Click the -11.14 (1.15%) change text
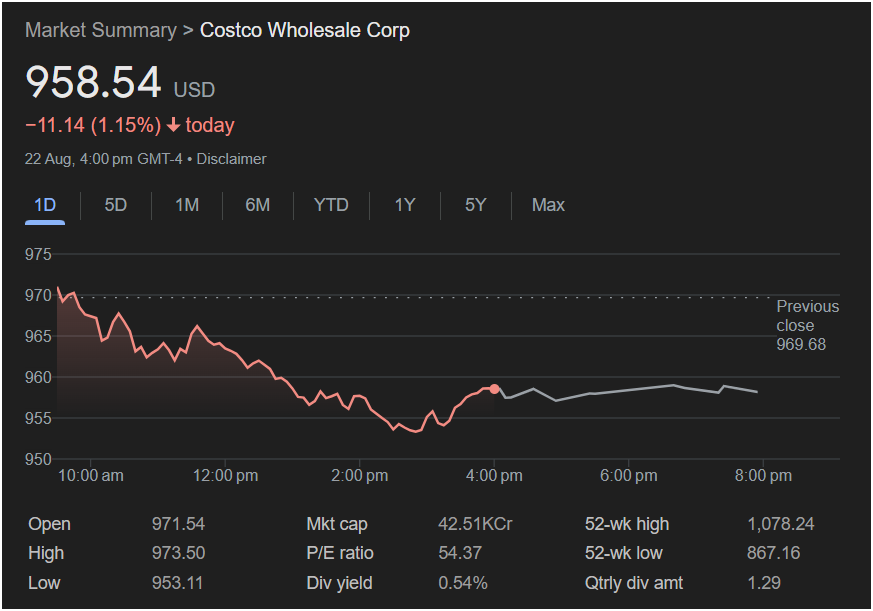Viewport: 873px width, 611px height. coord(93,126)
